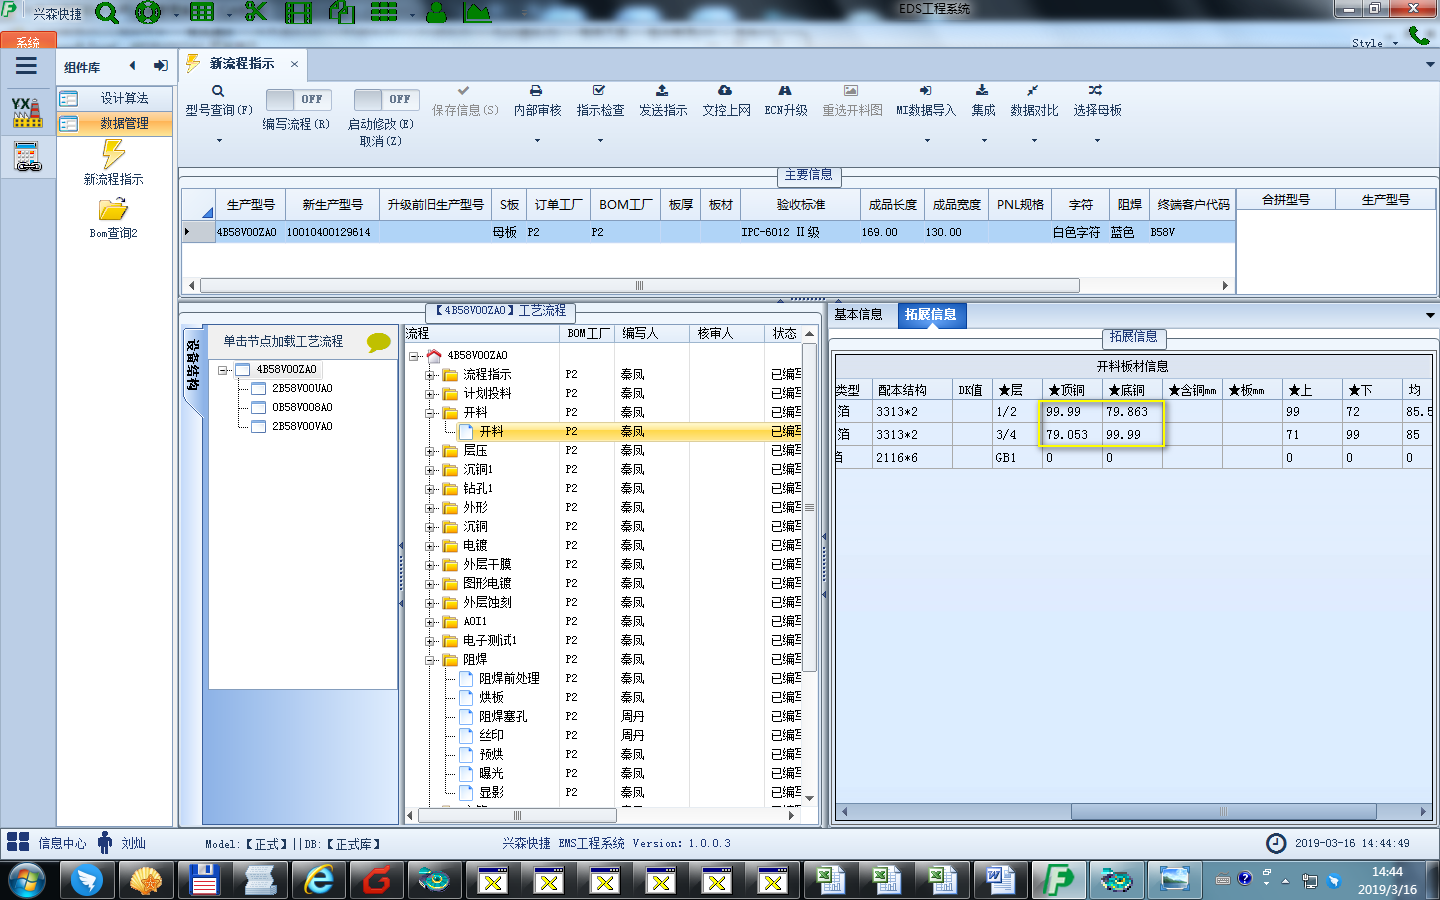Open Bom查询2 folder icon
Image resolution: width=1440 pixels, height=900 pixels.
[113, 209]
